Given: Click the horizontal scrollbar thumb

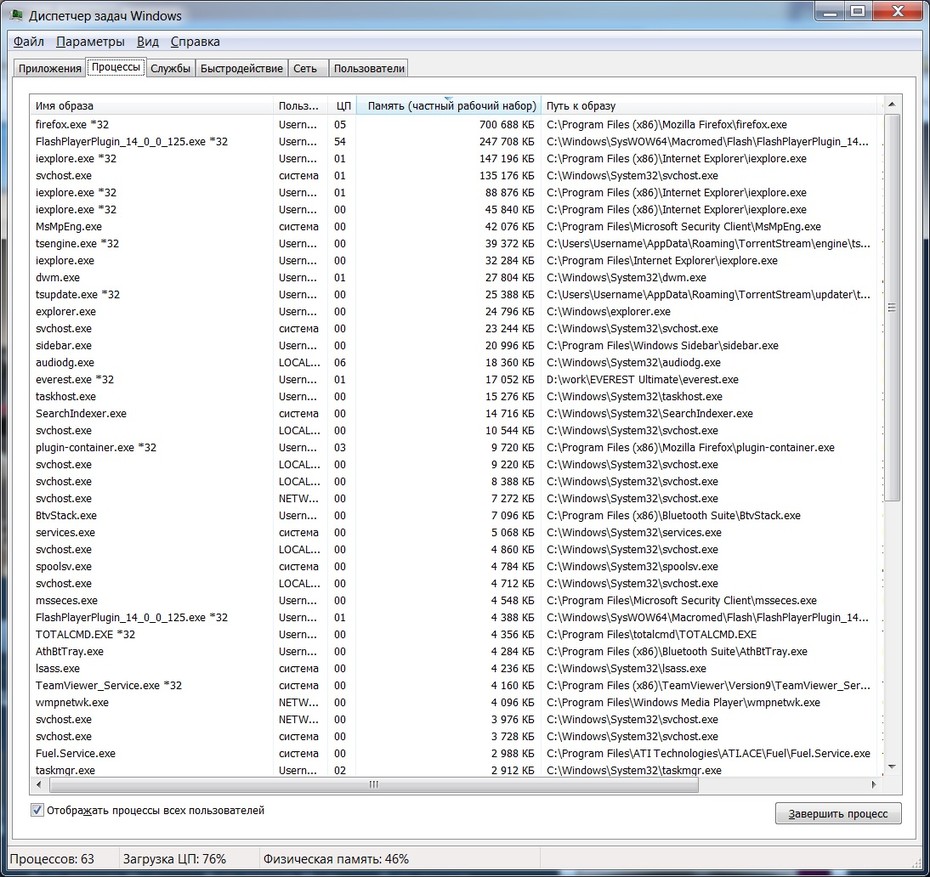Looking at the screenshot, I should [x=374, y=784].
